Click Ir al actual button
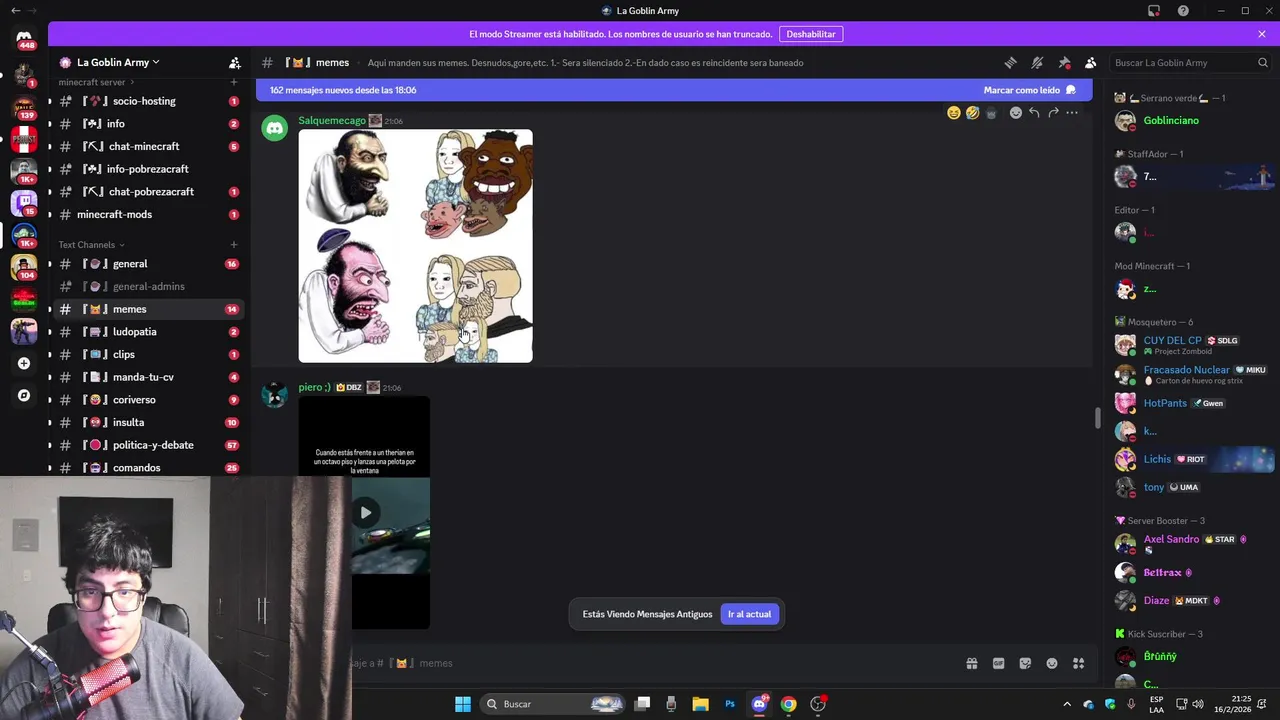 pyautogui.click(x=749, y=614)
